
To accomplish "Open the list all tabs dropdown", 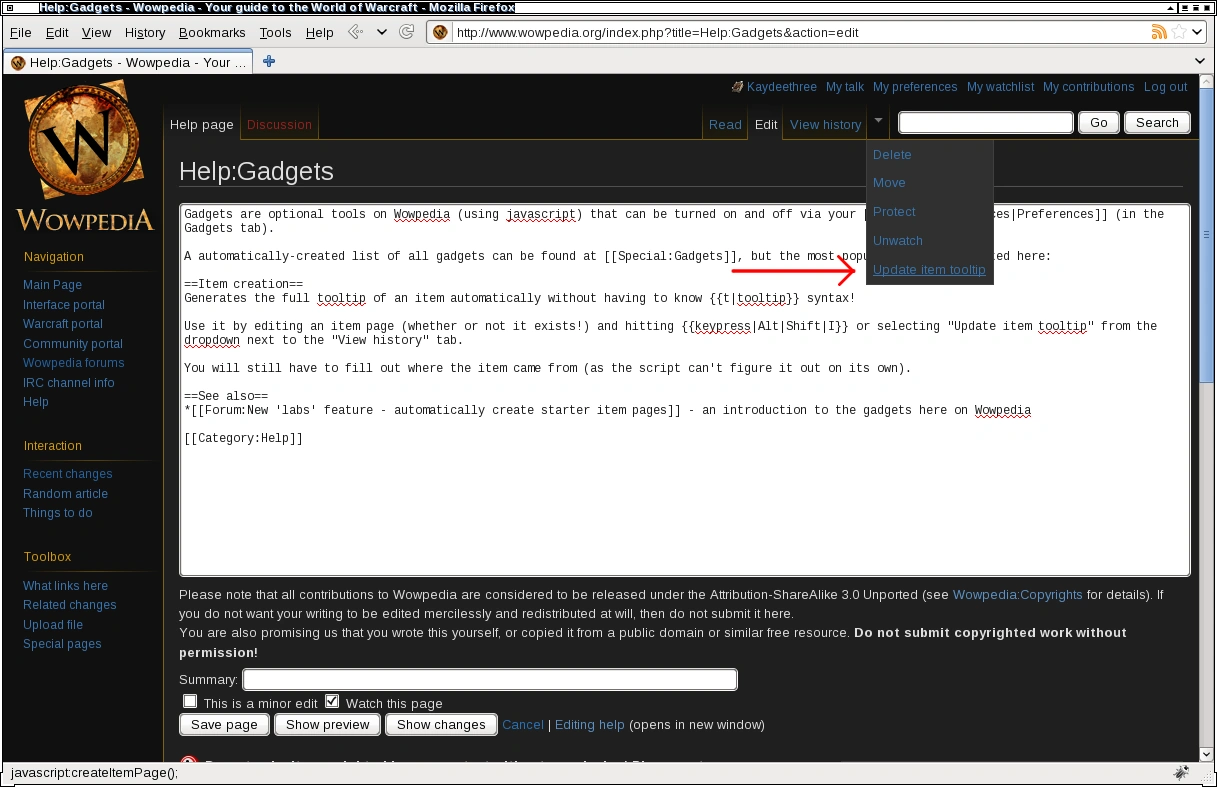I will click(1200, 61).
